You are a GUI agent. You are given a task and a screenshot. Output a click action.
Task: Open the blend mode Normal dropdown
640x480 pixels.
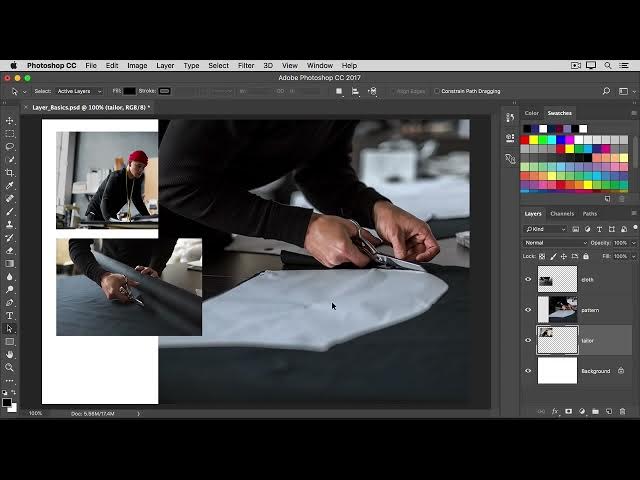555,243
